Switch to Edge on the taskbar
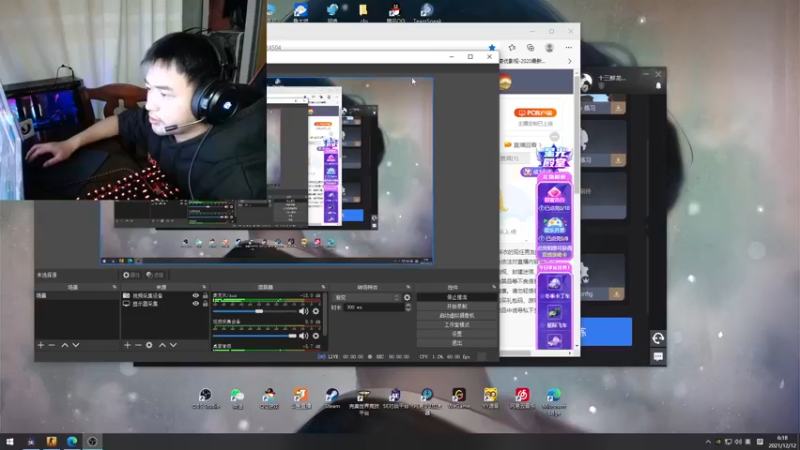Viewport: 800px width, 450px height. pos(72,442)
